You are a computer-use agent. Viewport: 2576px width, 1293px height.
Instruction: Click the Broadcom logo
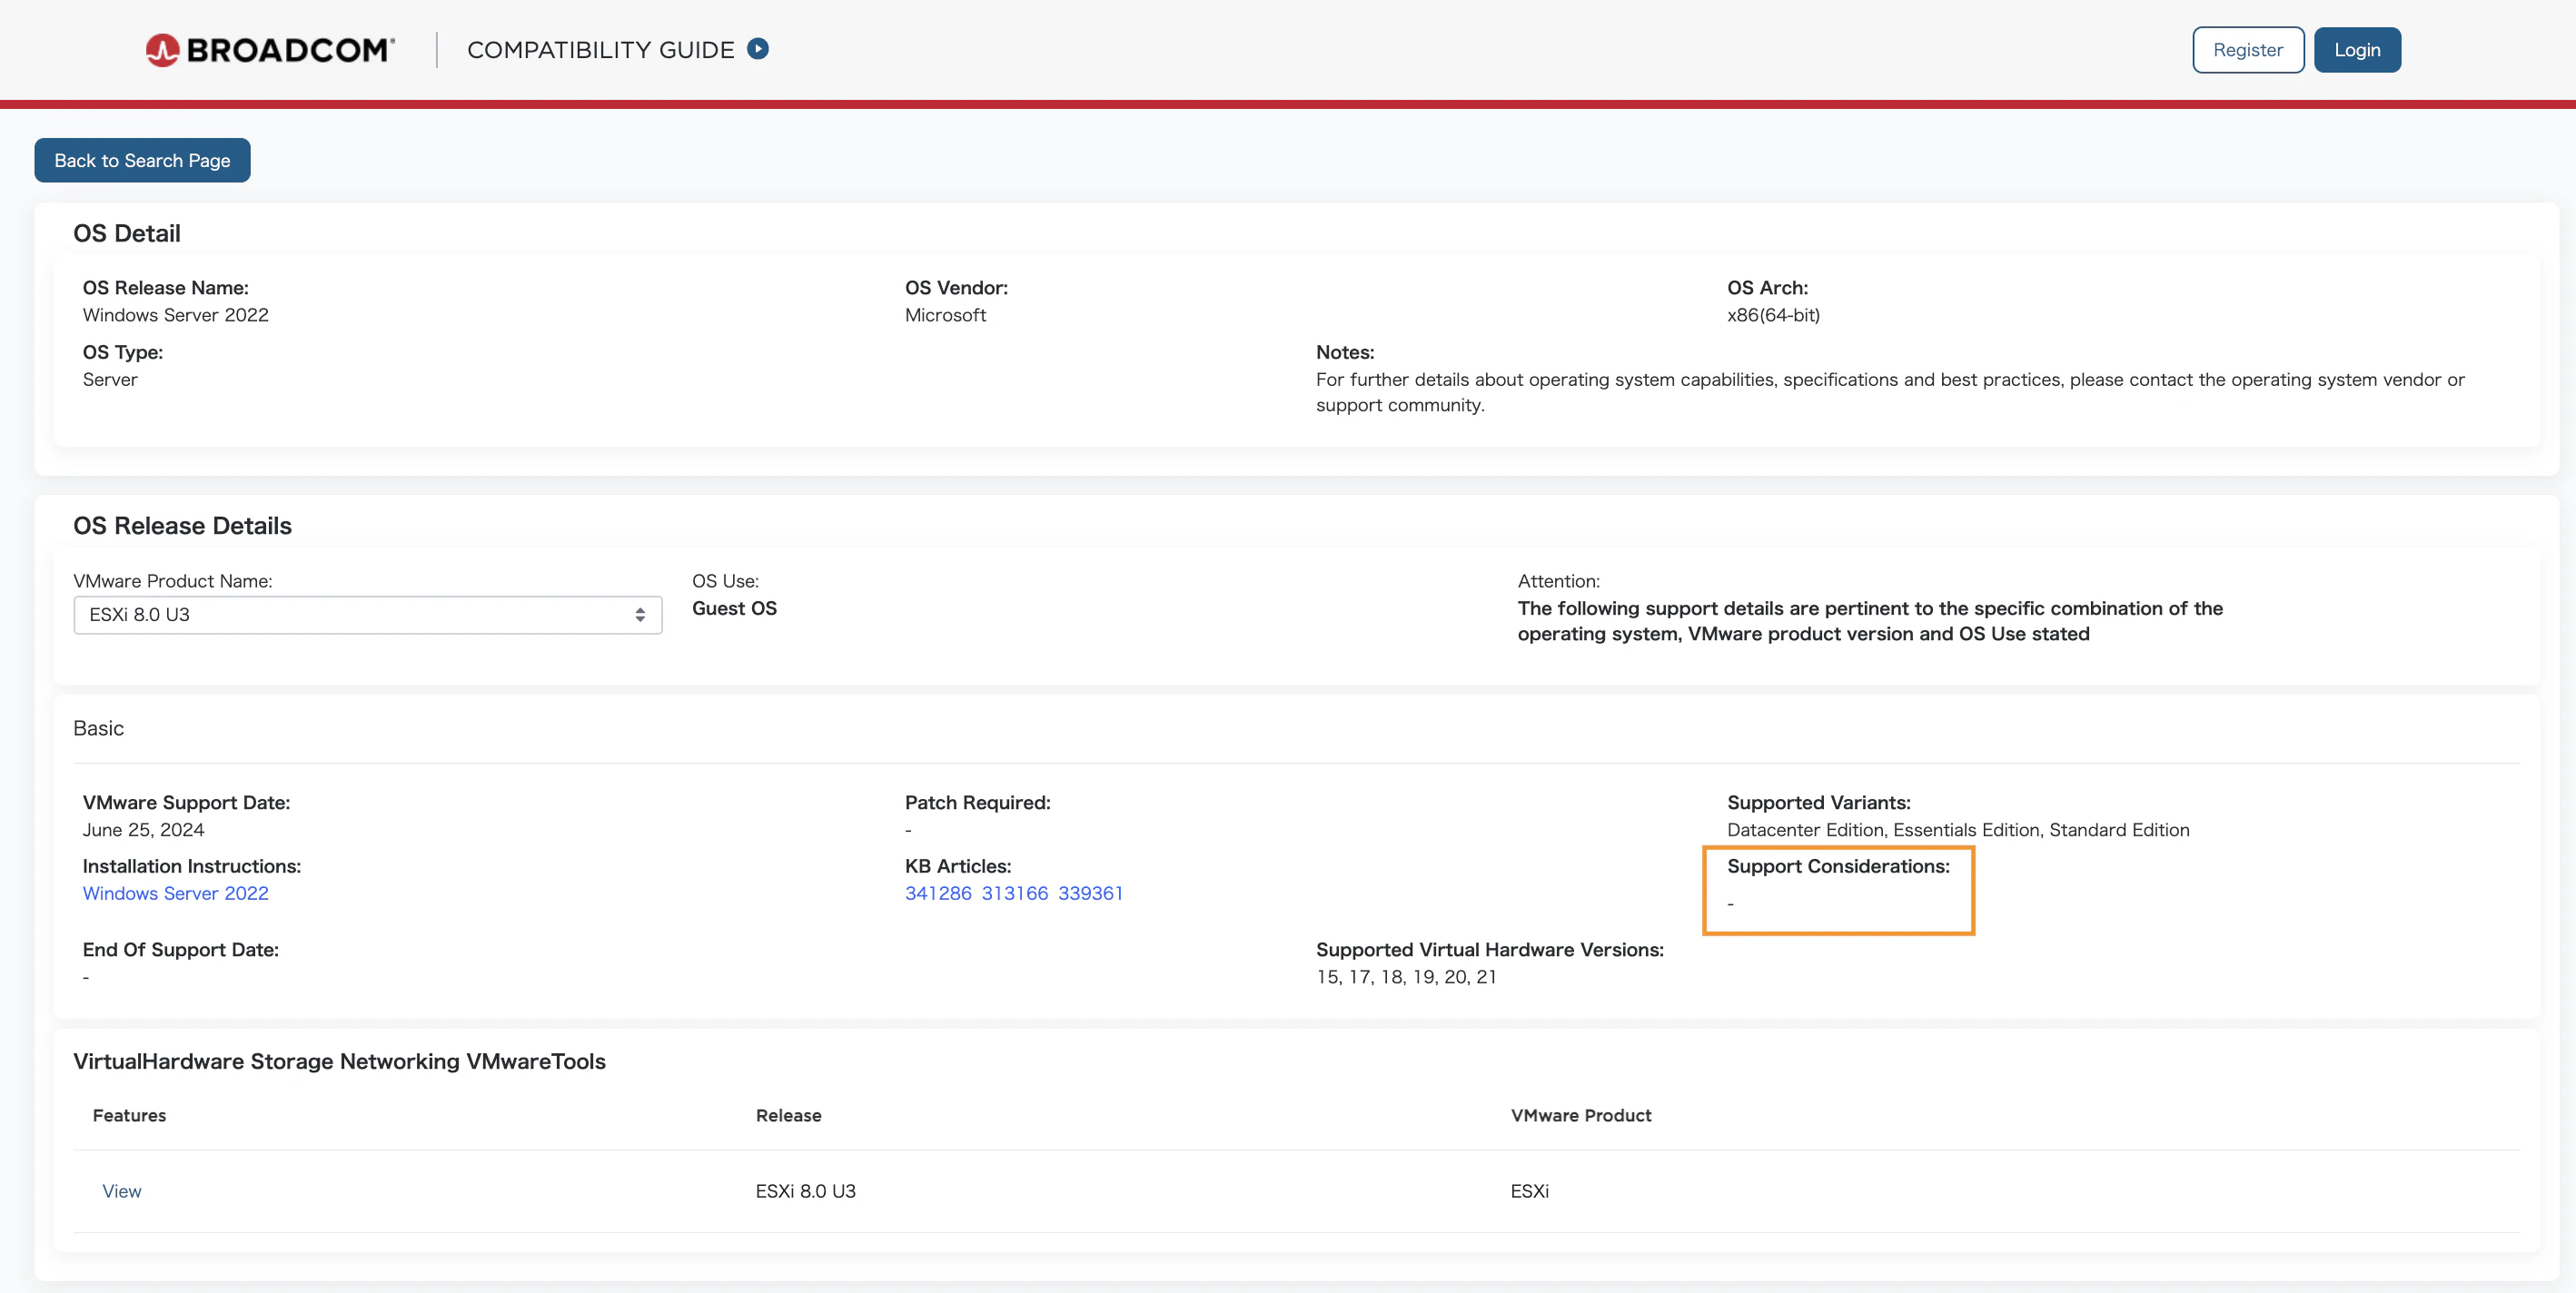click(x=270, y=50)
